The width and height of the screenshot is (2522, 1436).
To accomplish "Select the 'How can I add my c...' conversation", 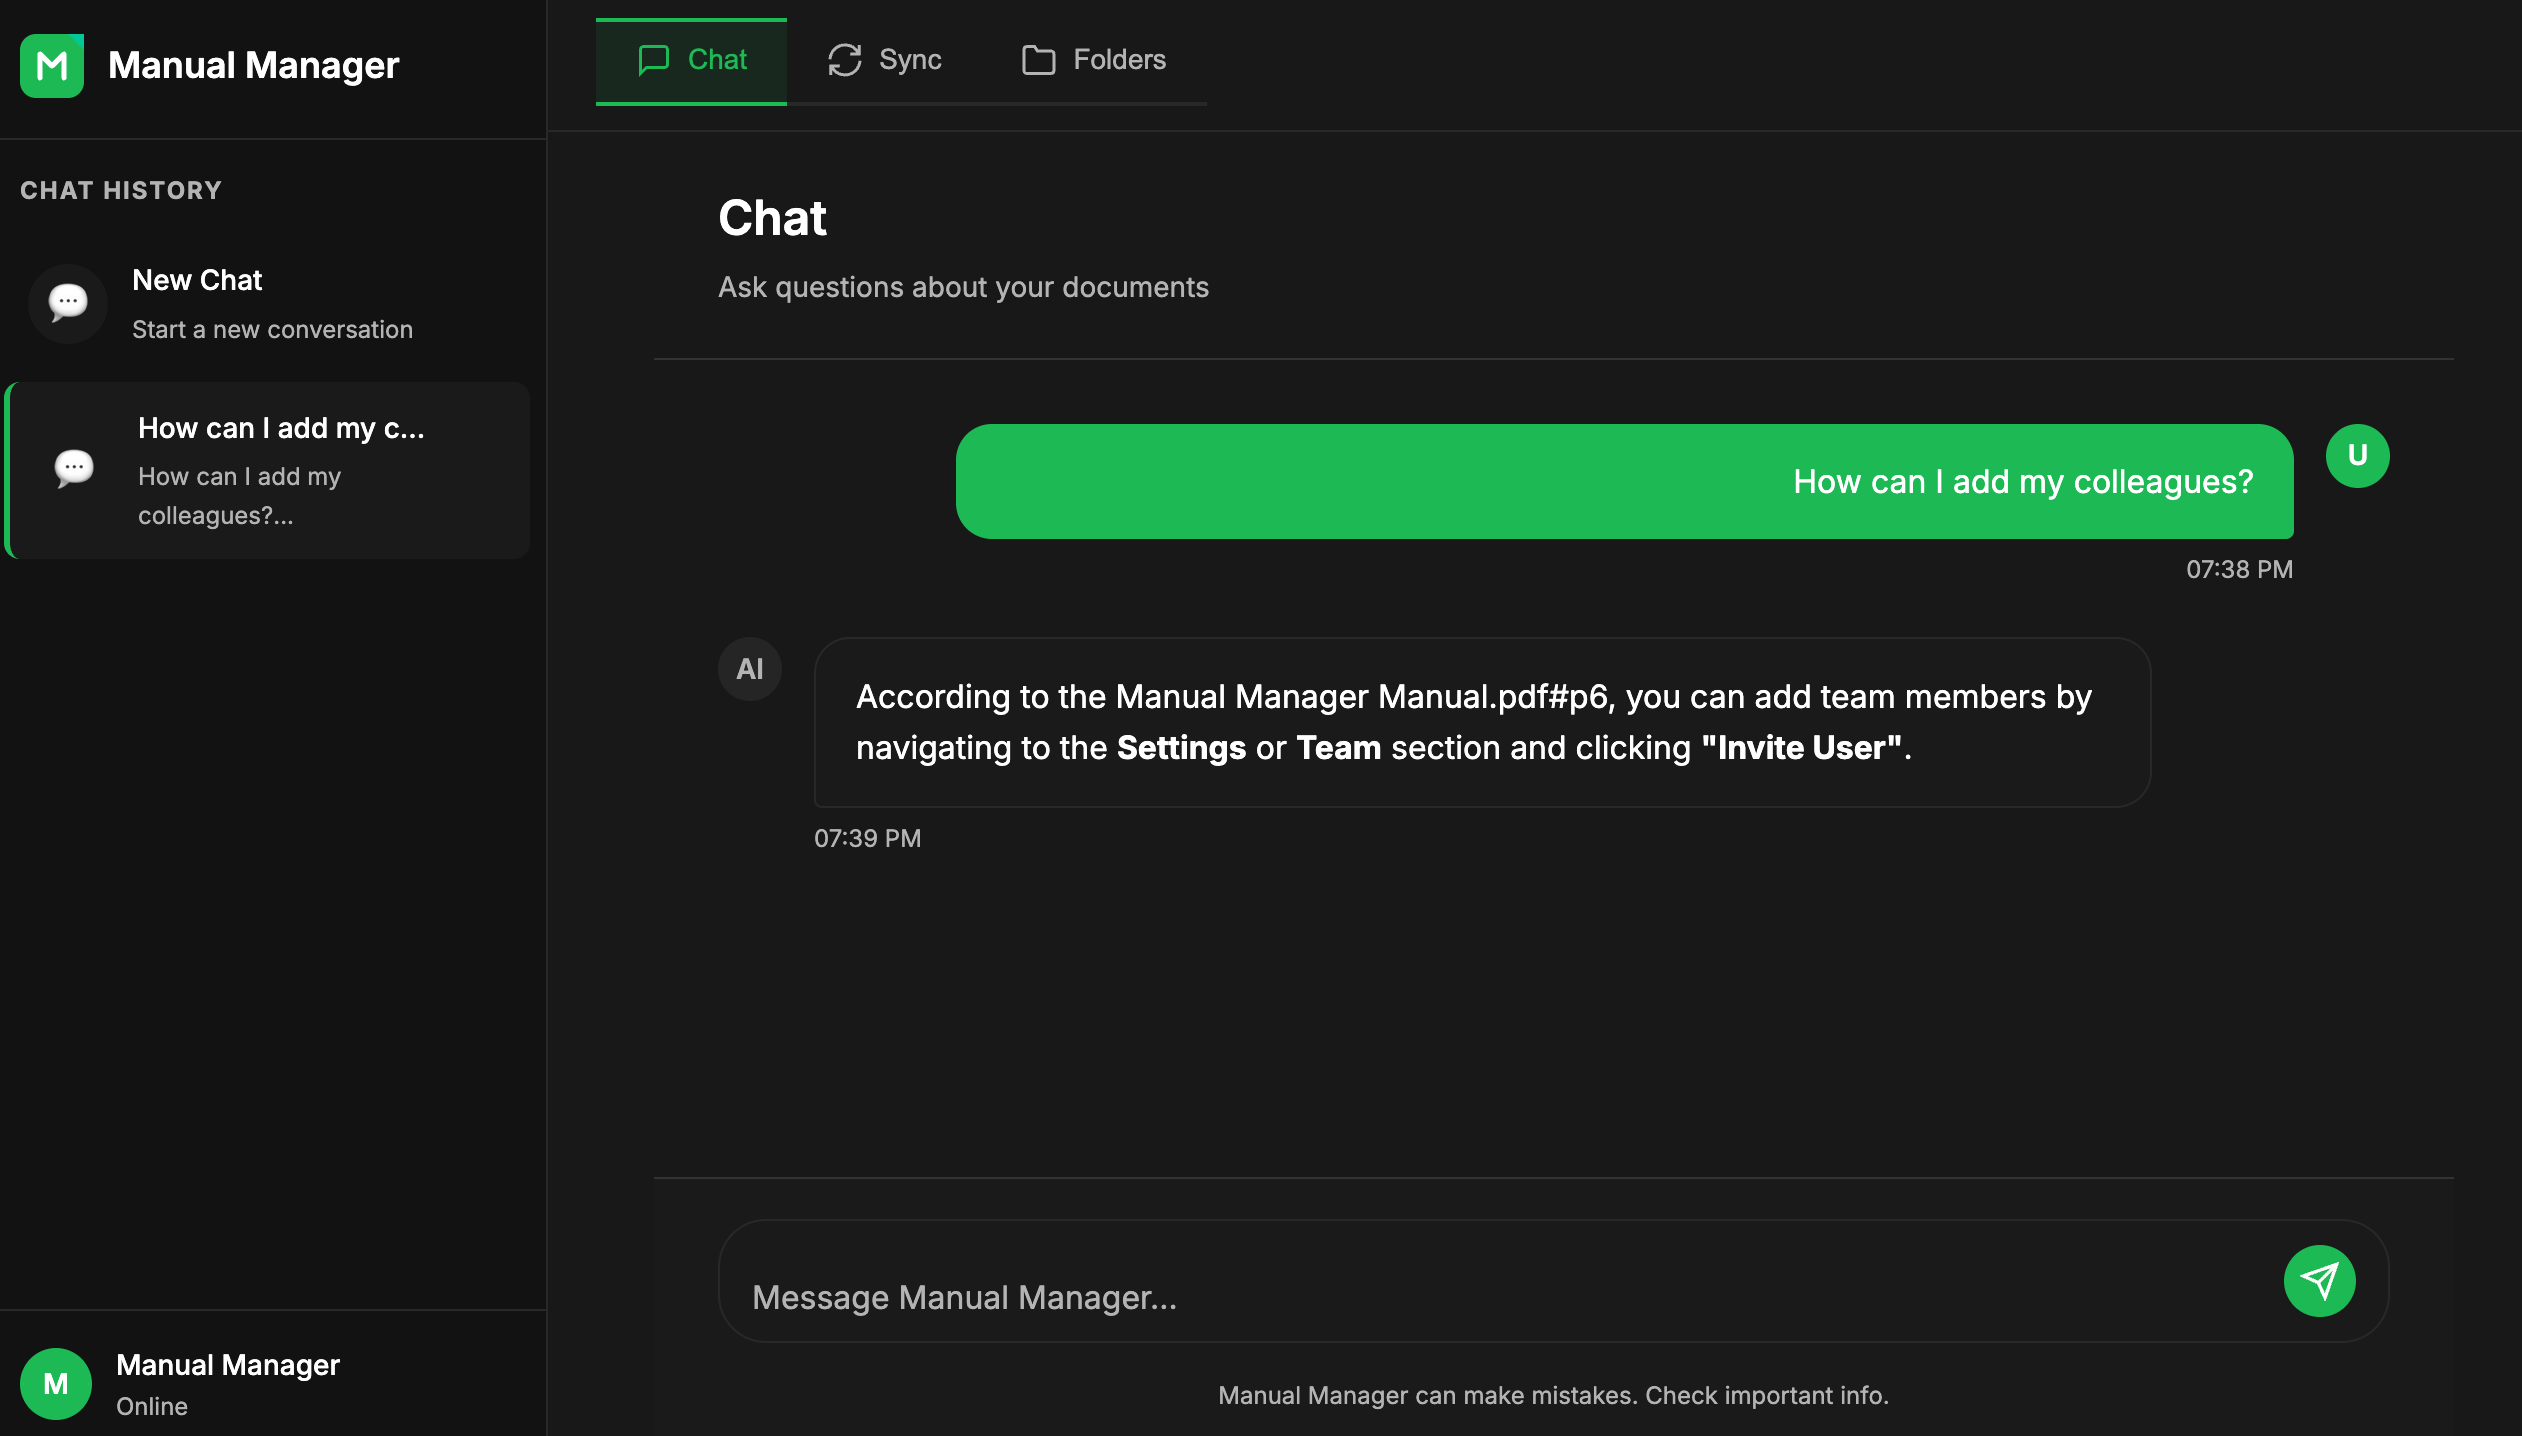I will (268, 470).
